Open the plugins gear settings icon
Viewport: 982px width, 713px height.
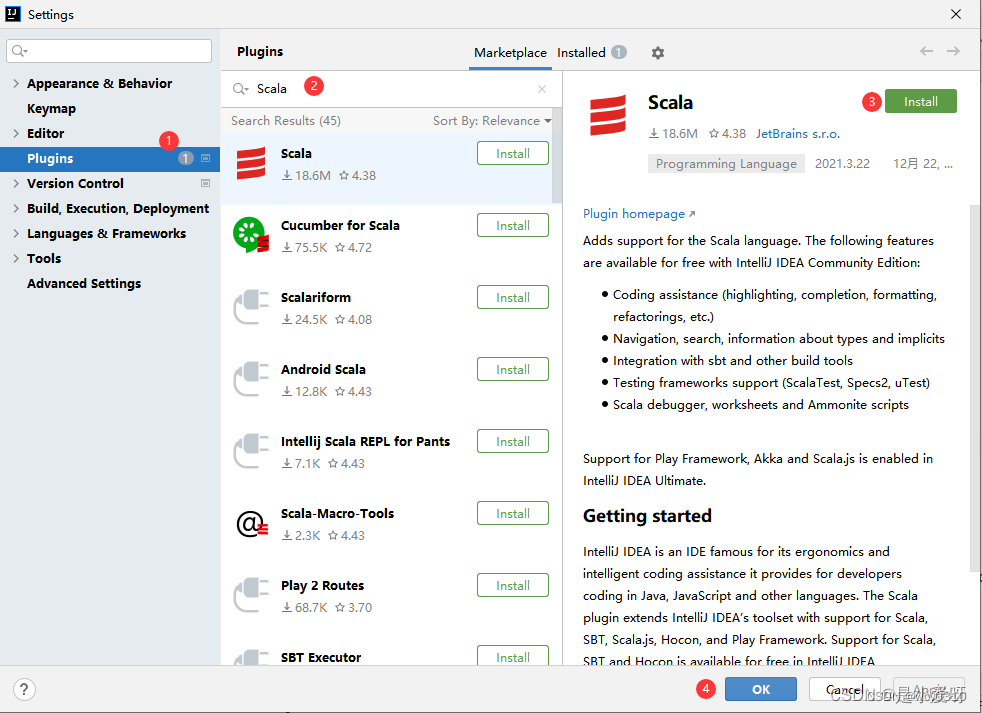point(657,53)
